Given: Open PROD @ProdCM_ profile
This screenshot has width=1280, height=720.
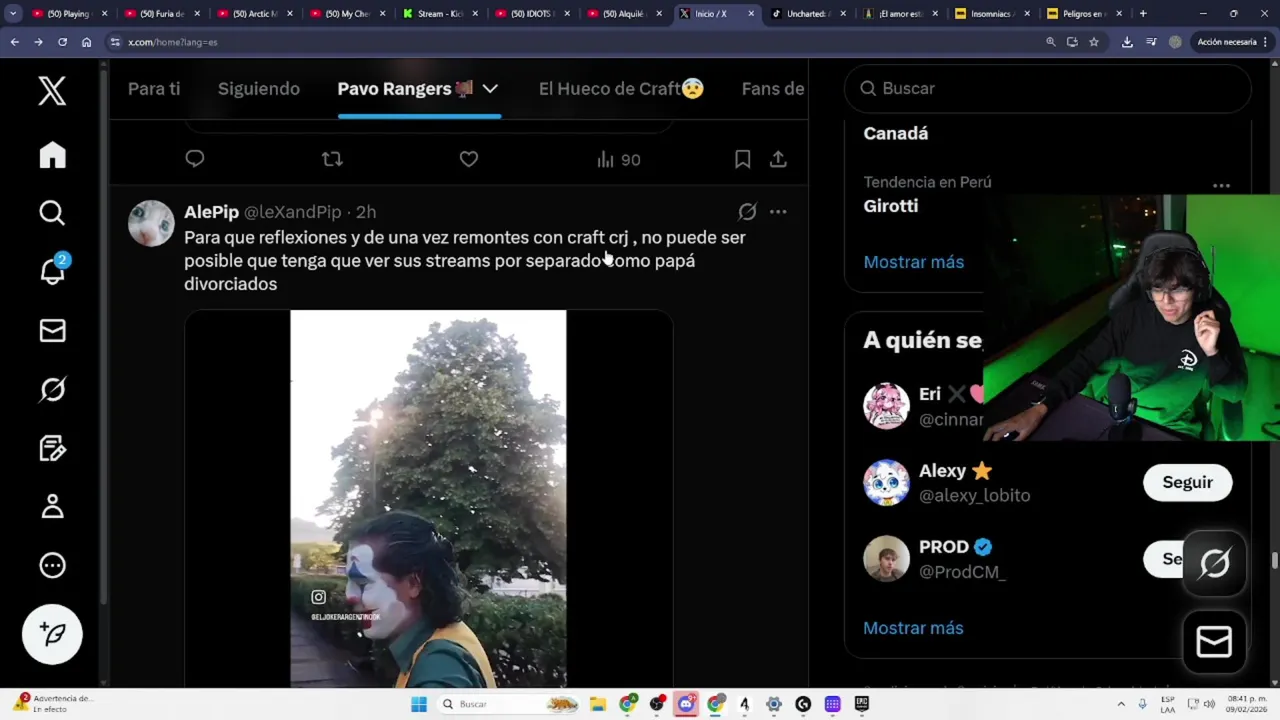Looking at the screenshot, I should (x=963, y=572).
